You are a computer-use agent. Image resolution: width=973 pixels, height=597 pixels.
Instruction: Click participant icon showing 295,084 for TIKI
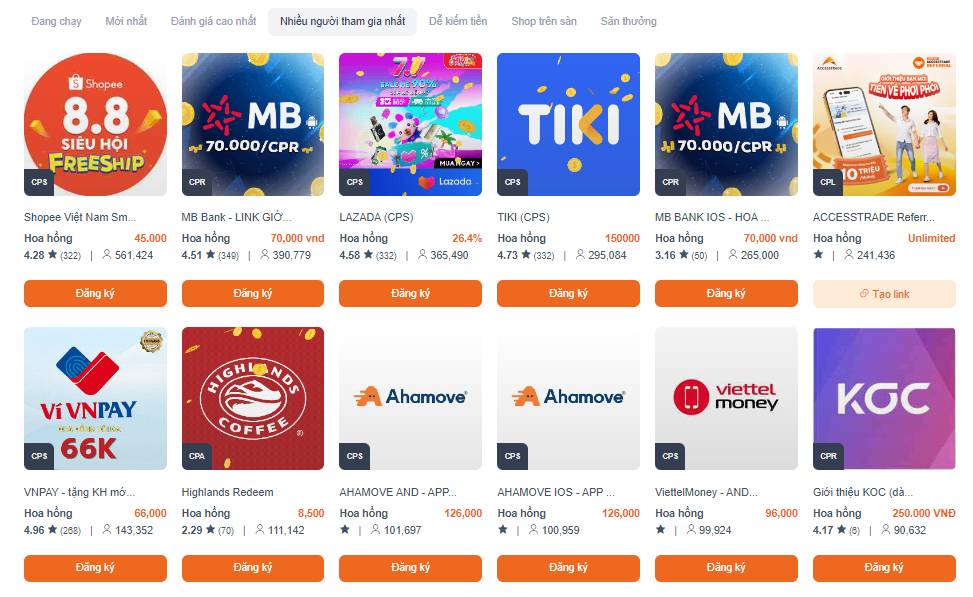tap(580, 254)
